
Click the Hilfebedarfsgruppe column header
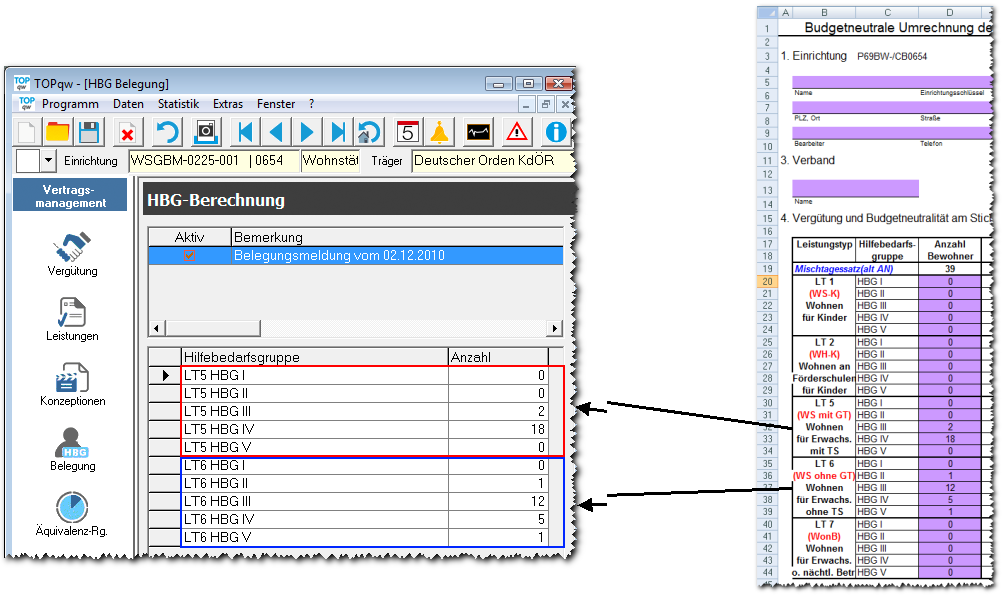pos(314,357)
